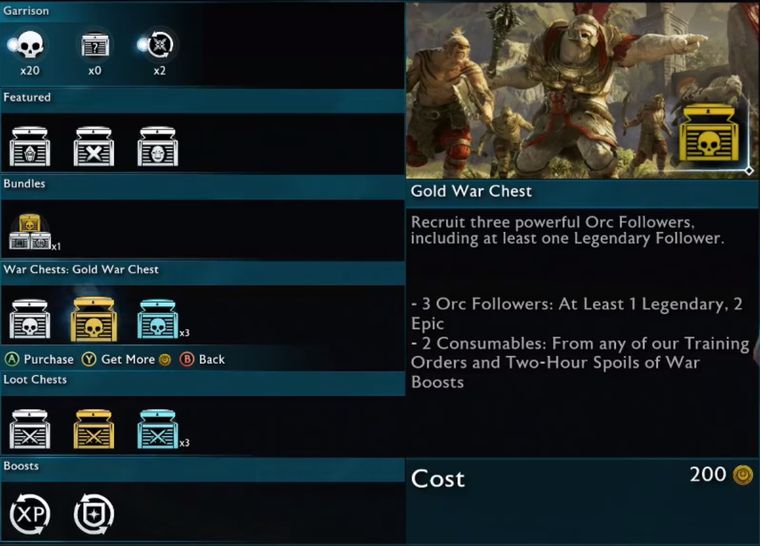Select the Gold Loot Chest
Image resolution: width=760 pixels, height=546 pixels.
[94, 429]
